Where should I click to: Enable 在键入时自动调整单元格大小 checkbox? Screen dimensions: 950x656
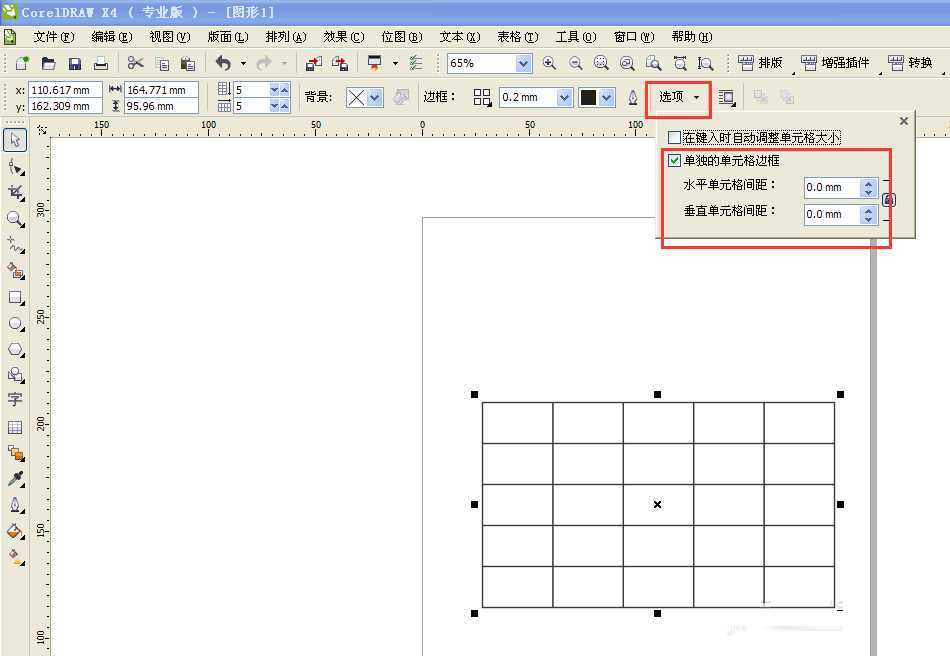[672, 137]
